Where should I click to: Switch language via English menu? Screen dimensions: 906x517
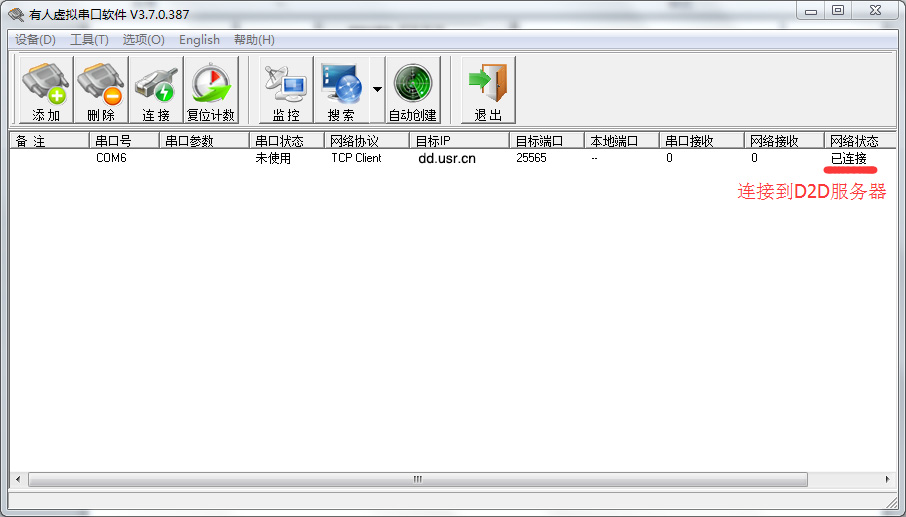(199, 40)
